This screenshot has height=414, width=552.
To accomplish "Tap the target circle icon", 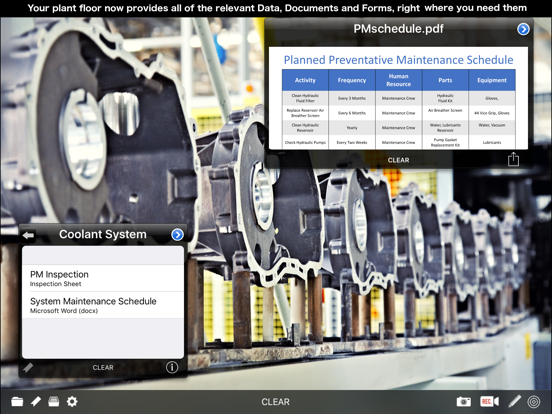I will (x=534, y=401).
